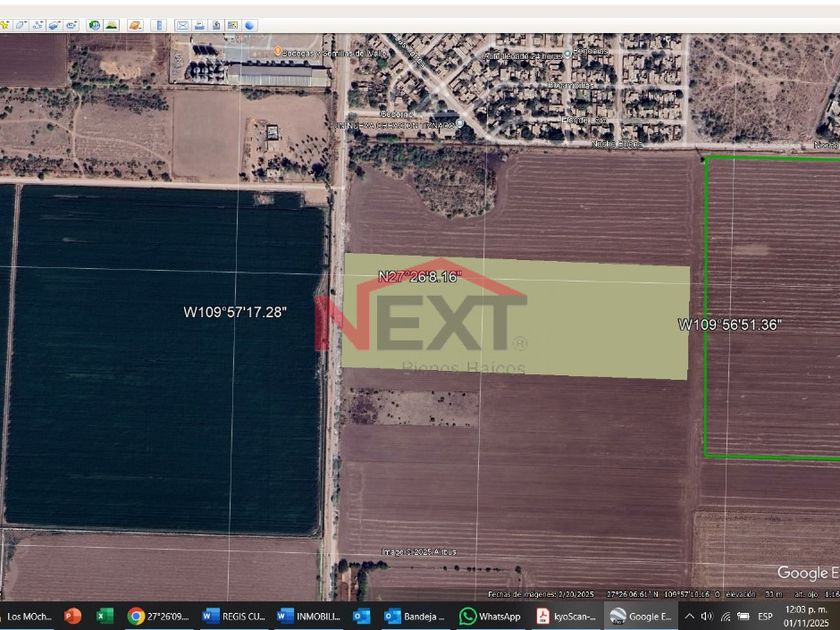
Task: Click the Bodegas y Semillas place marker
Action: pyautogui.click(x=278, y=51)
